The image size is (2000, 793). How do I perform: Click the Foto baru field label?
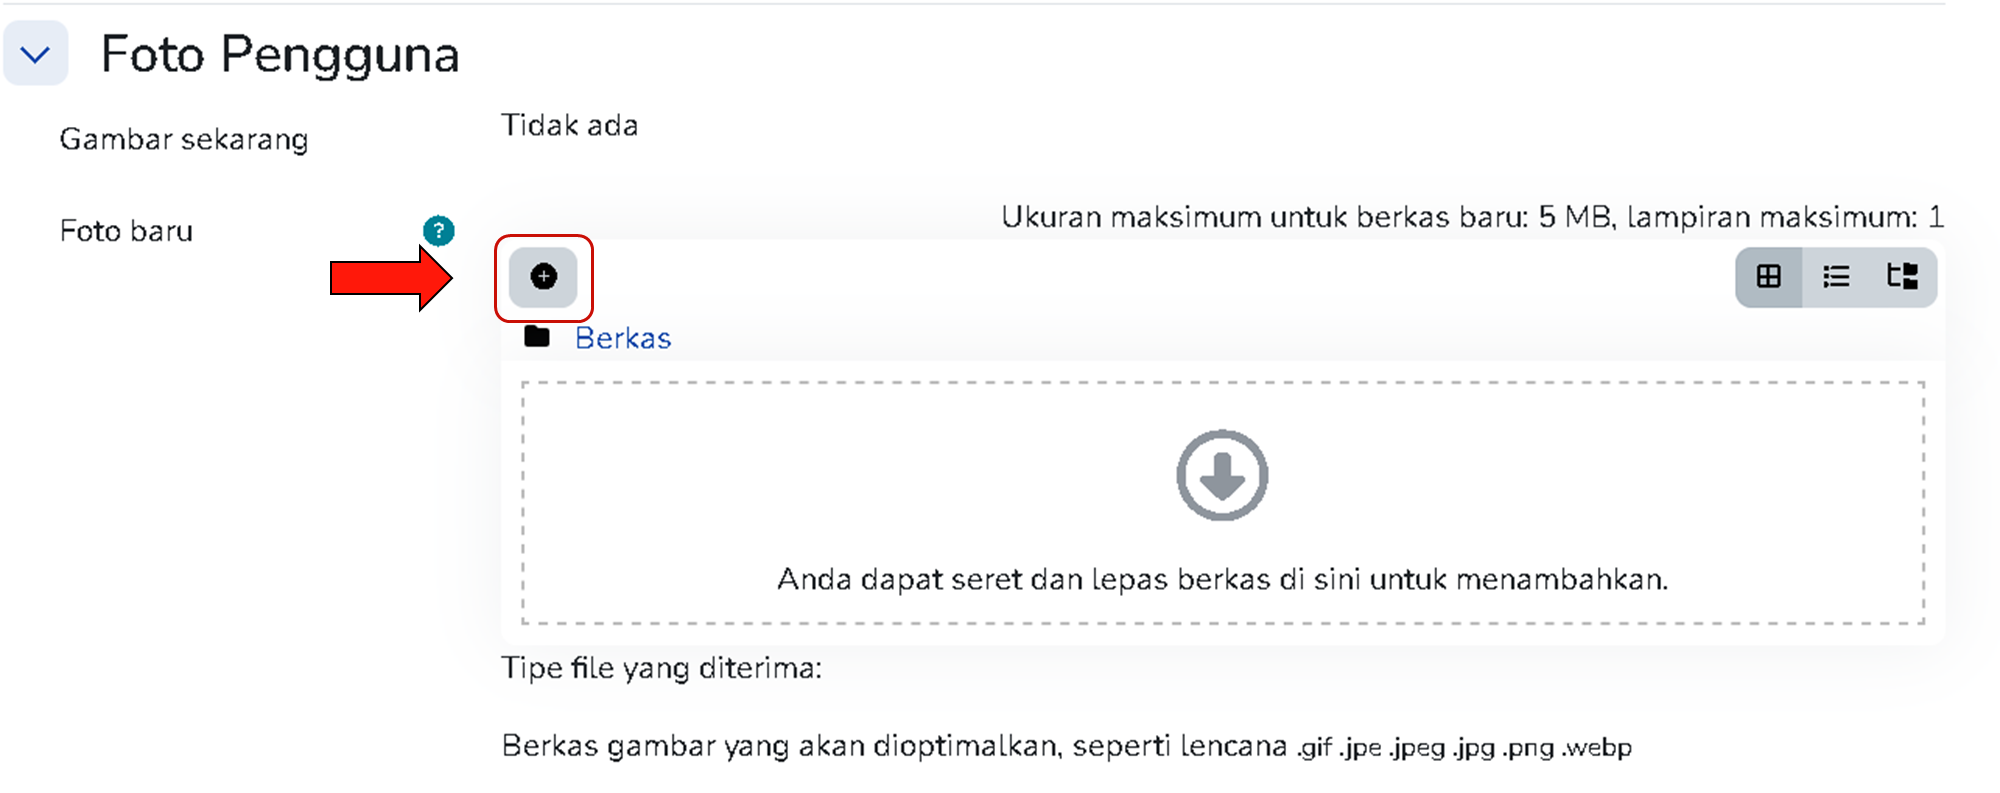tap(126, 231)
